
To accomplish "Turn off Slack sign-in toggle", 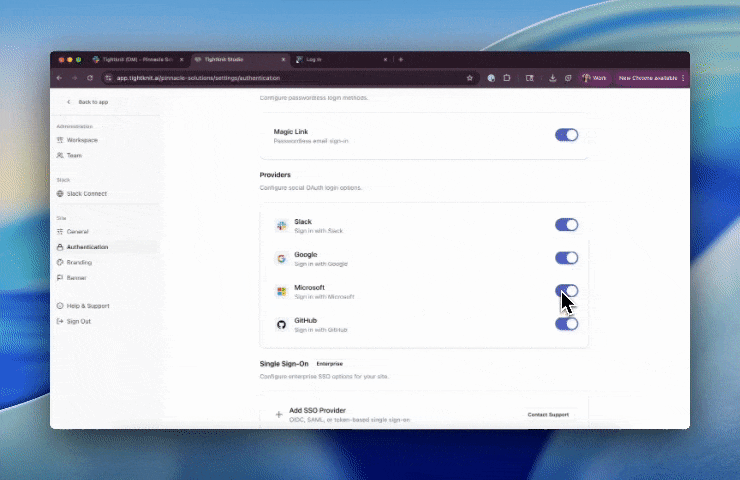I will tap(566, 225).
